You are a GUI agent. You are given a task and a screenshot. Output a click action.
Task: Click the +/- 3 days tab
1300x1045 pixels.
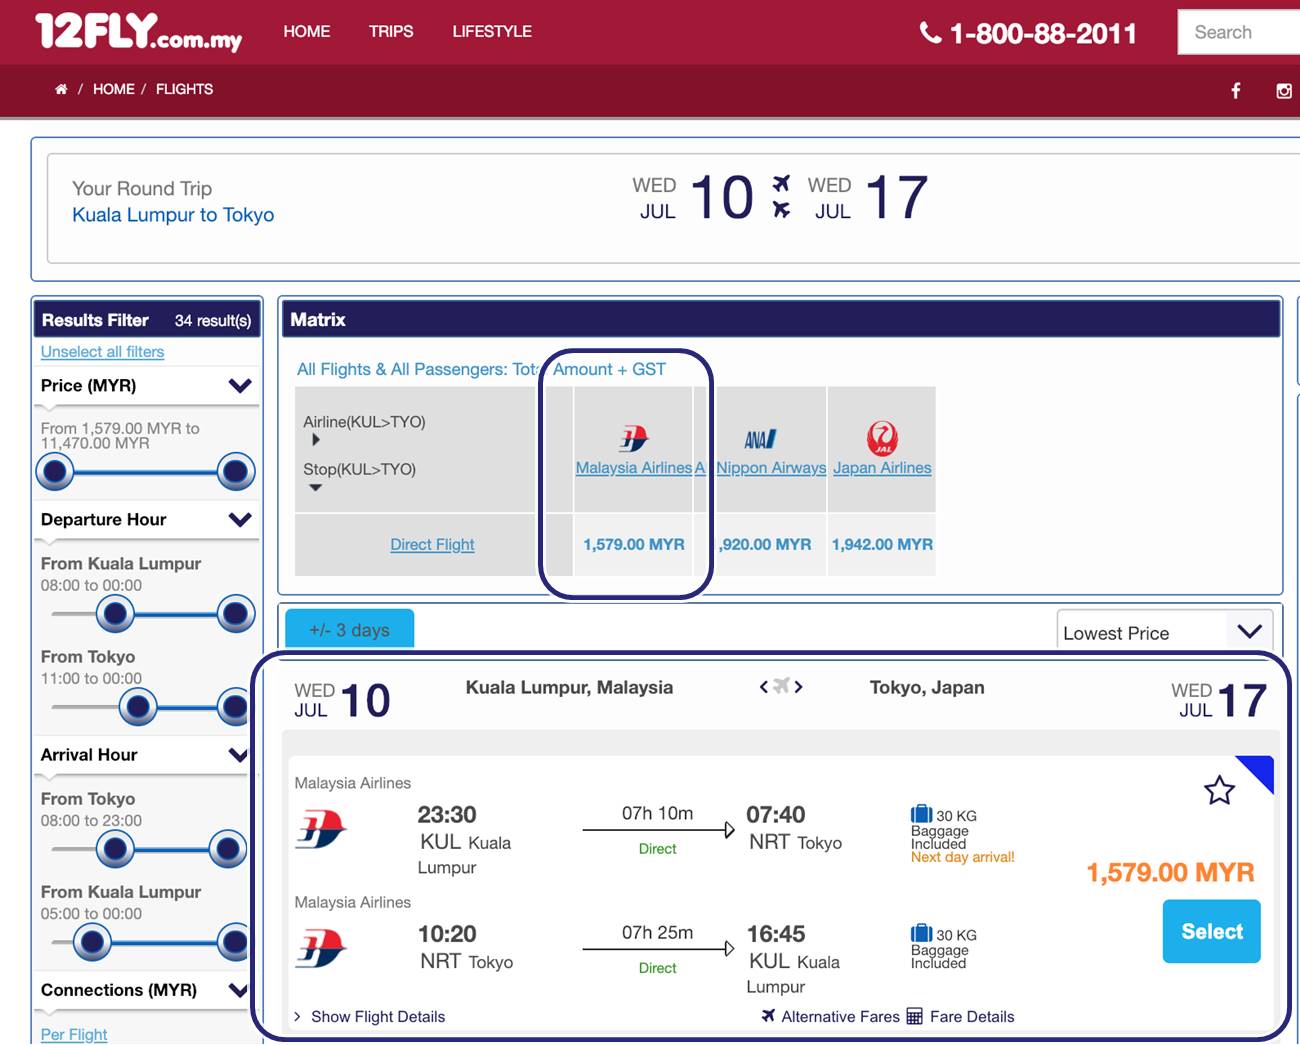coord(349,630)
